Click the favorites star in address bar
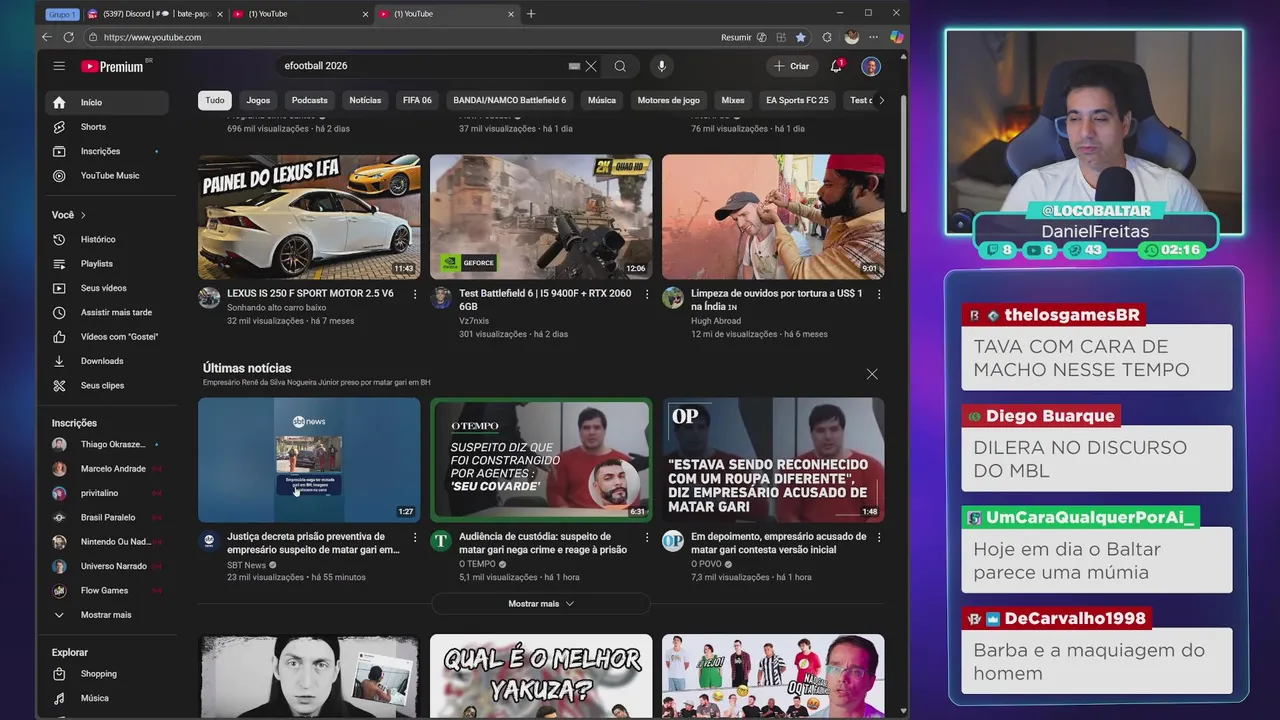The width and height of the screenshot is (1280, 720). (800, 37)
